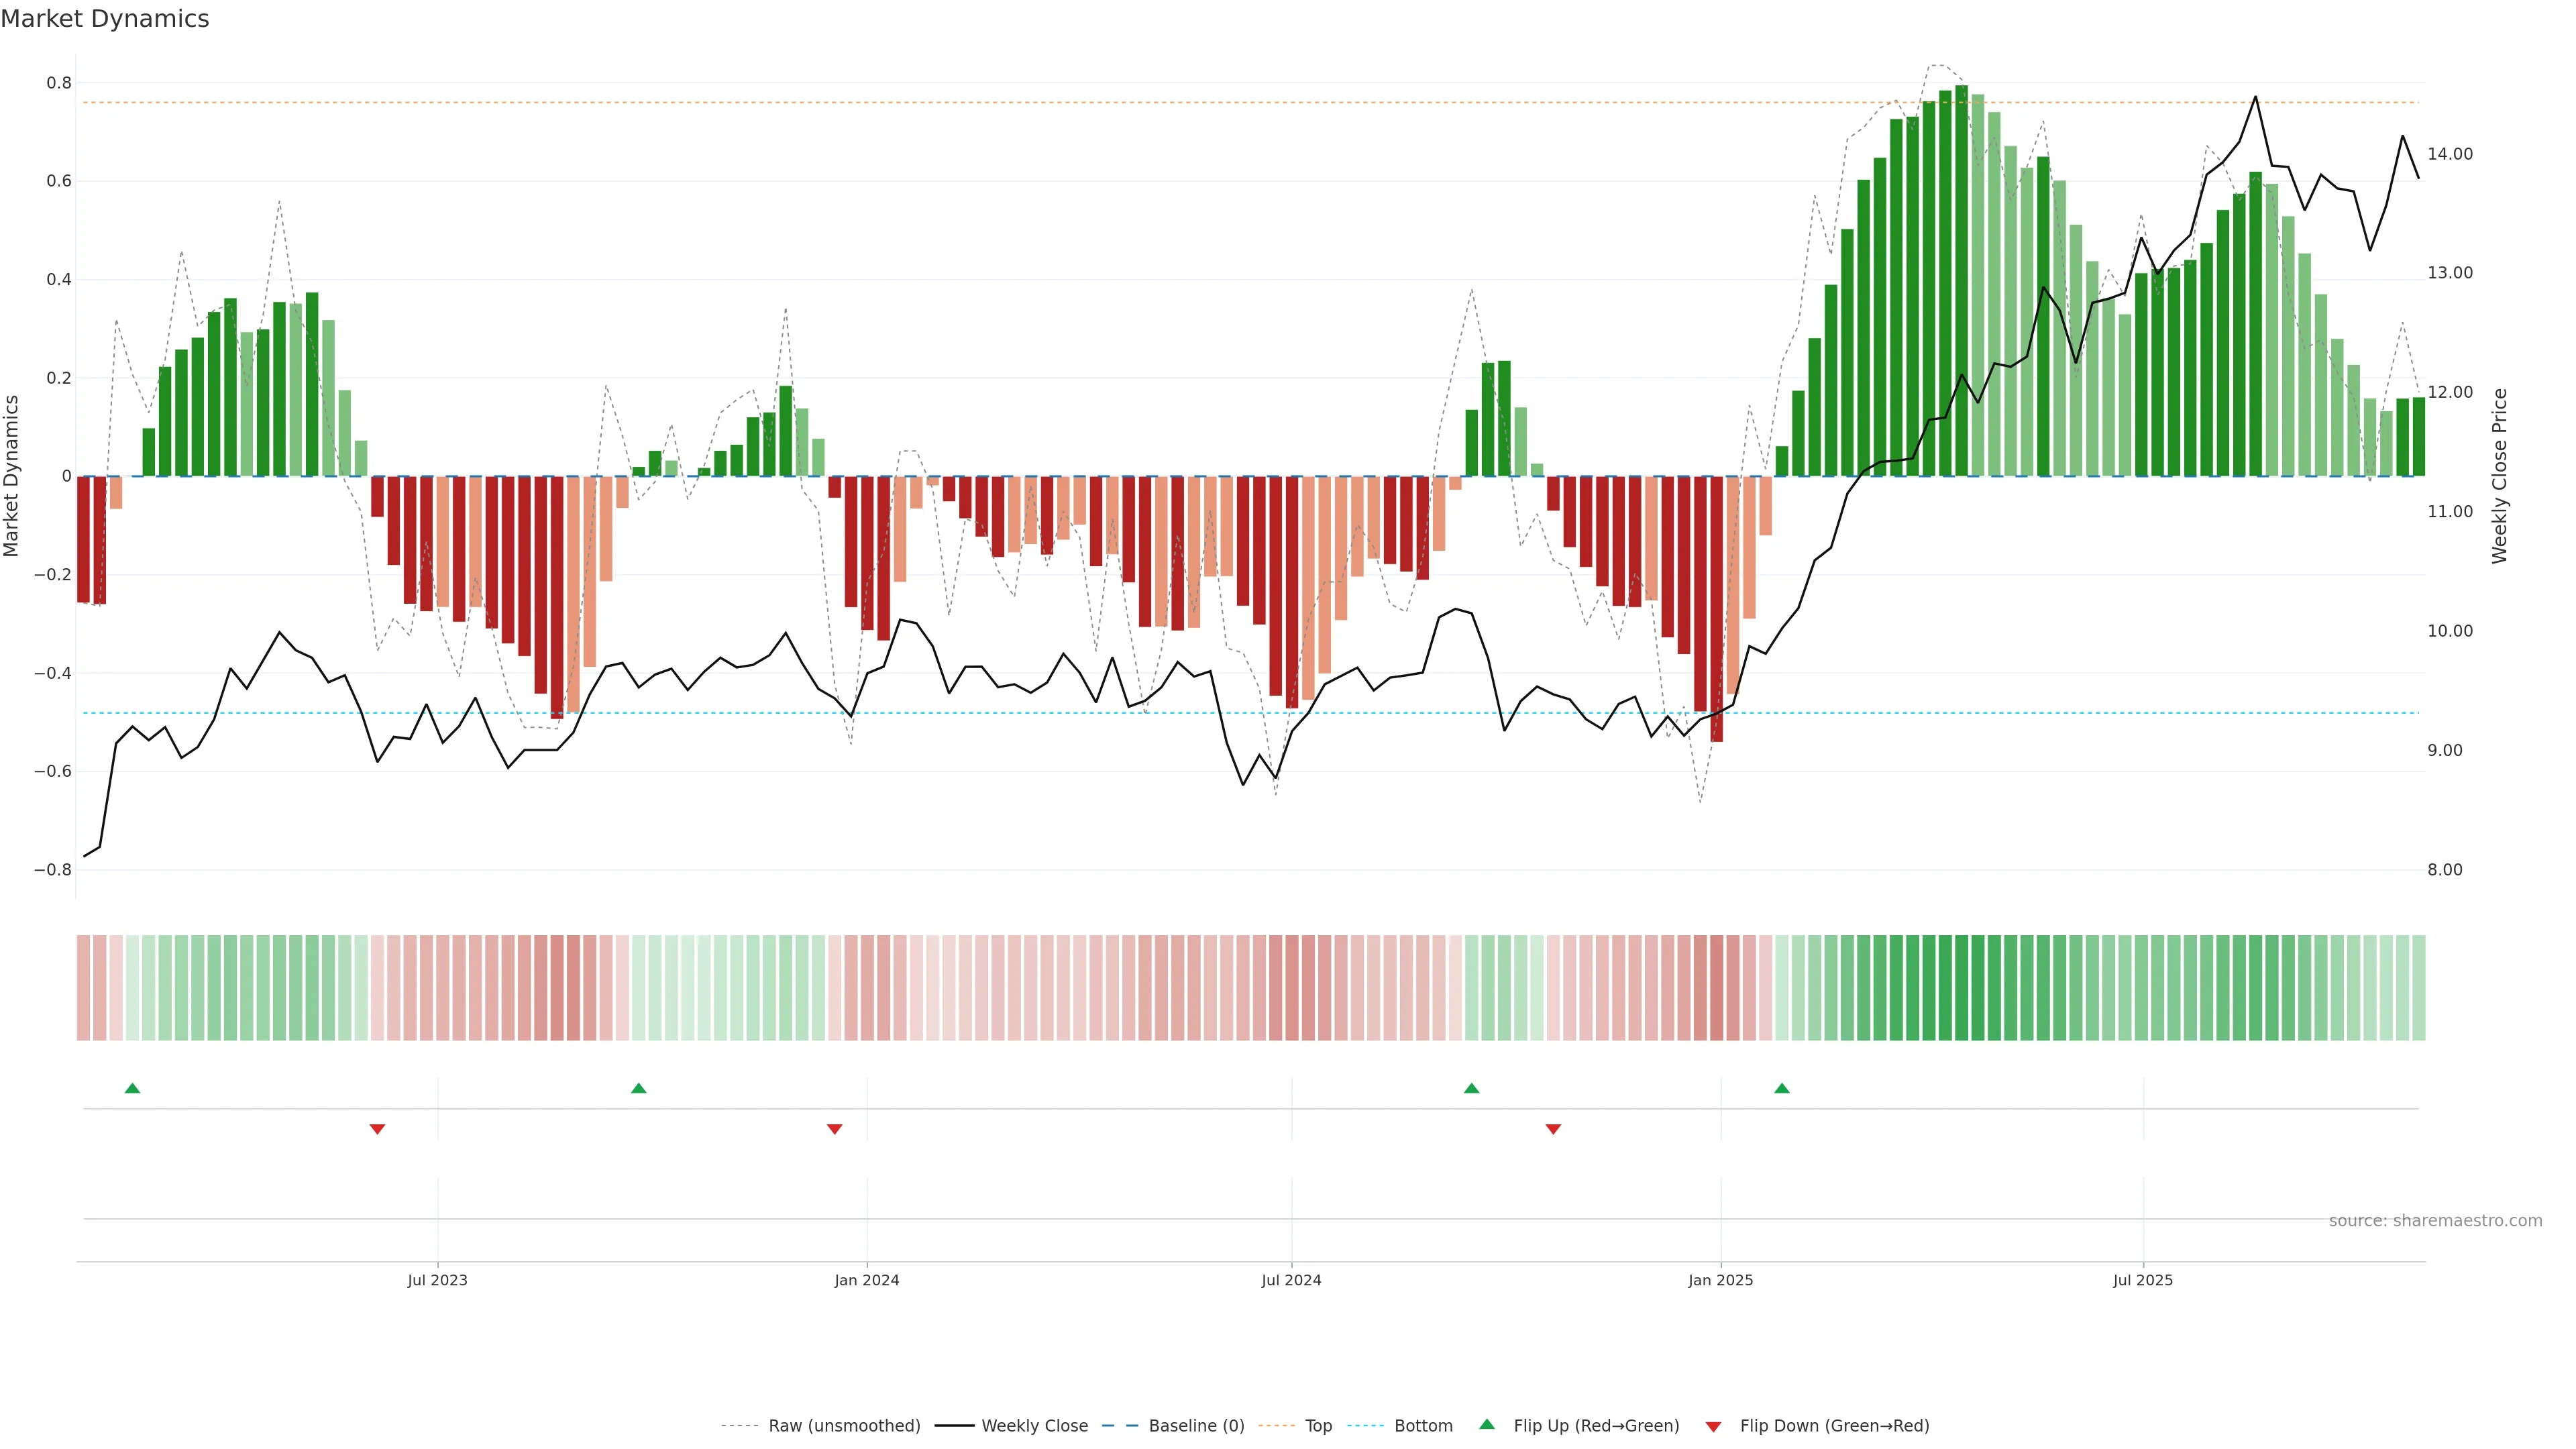Click the leftmost green flip-up triangle marker

click(x=132, y=1088)
